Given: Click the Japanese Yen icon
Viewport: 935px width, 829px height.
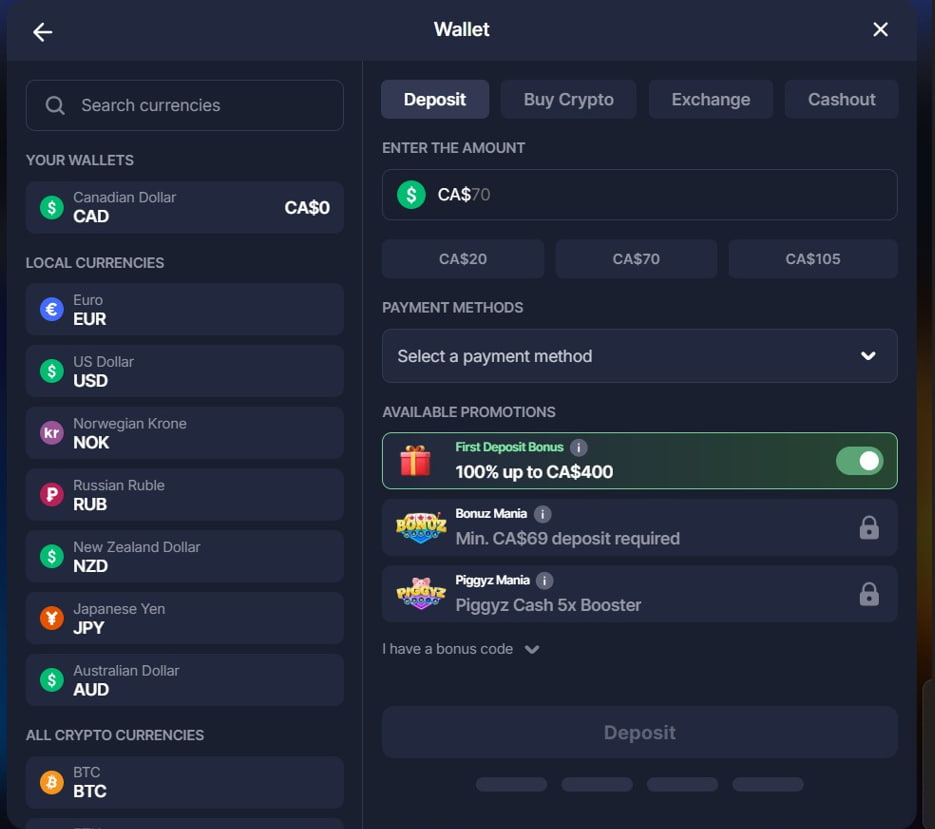Looking at the screenshot, I should coord(51,618).
